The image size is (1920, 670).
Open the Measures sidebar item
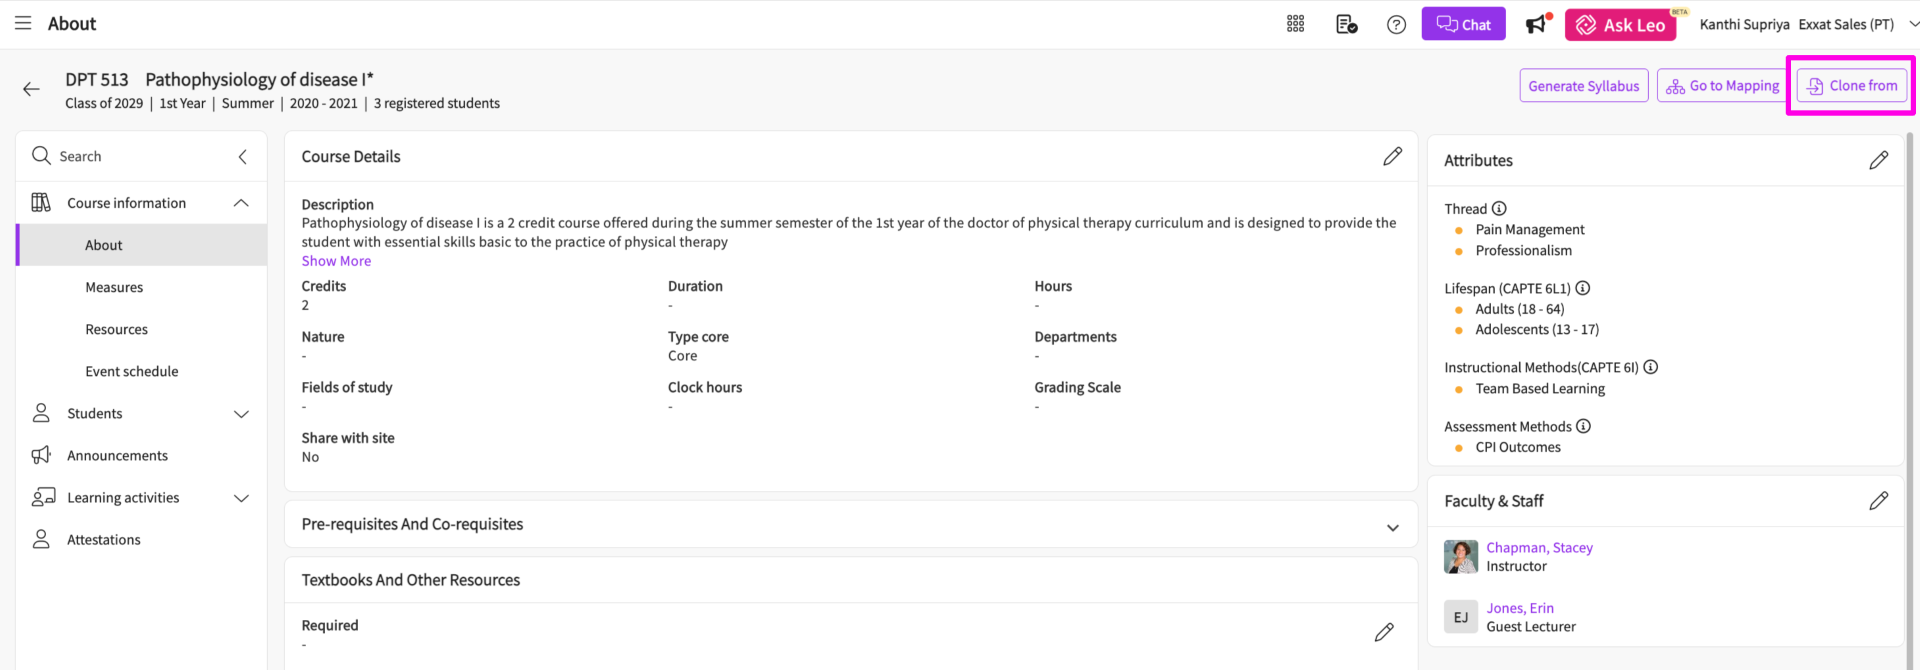coord(114,287)
